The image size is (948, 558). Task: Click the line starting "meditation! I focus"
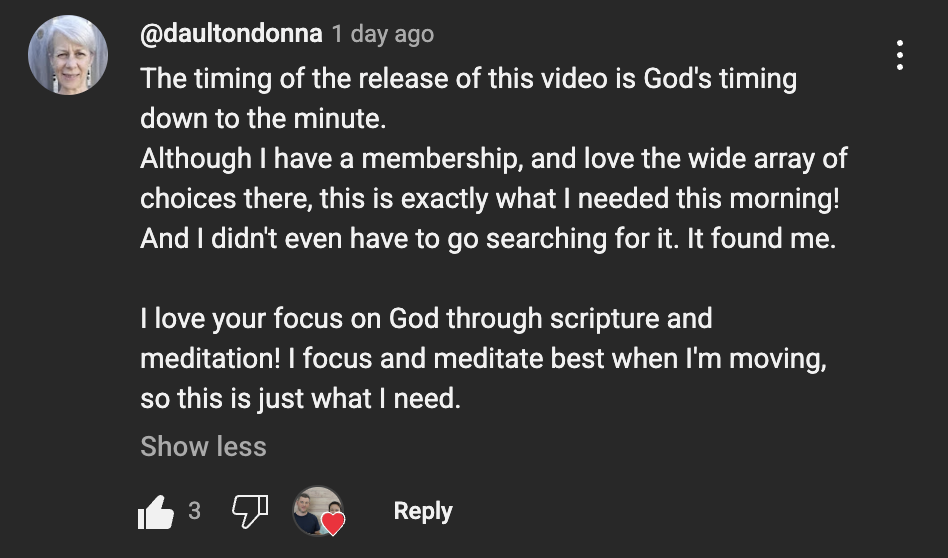[483, 359]
